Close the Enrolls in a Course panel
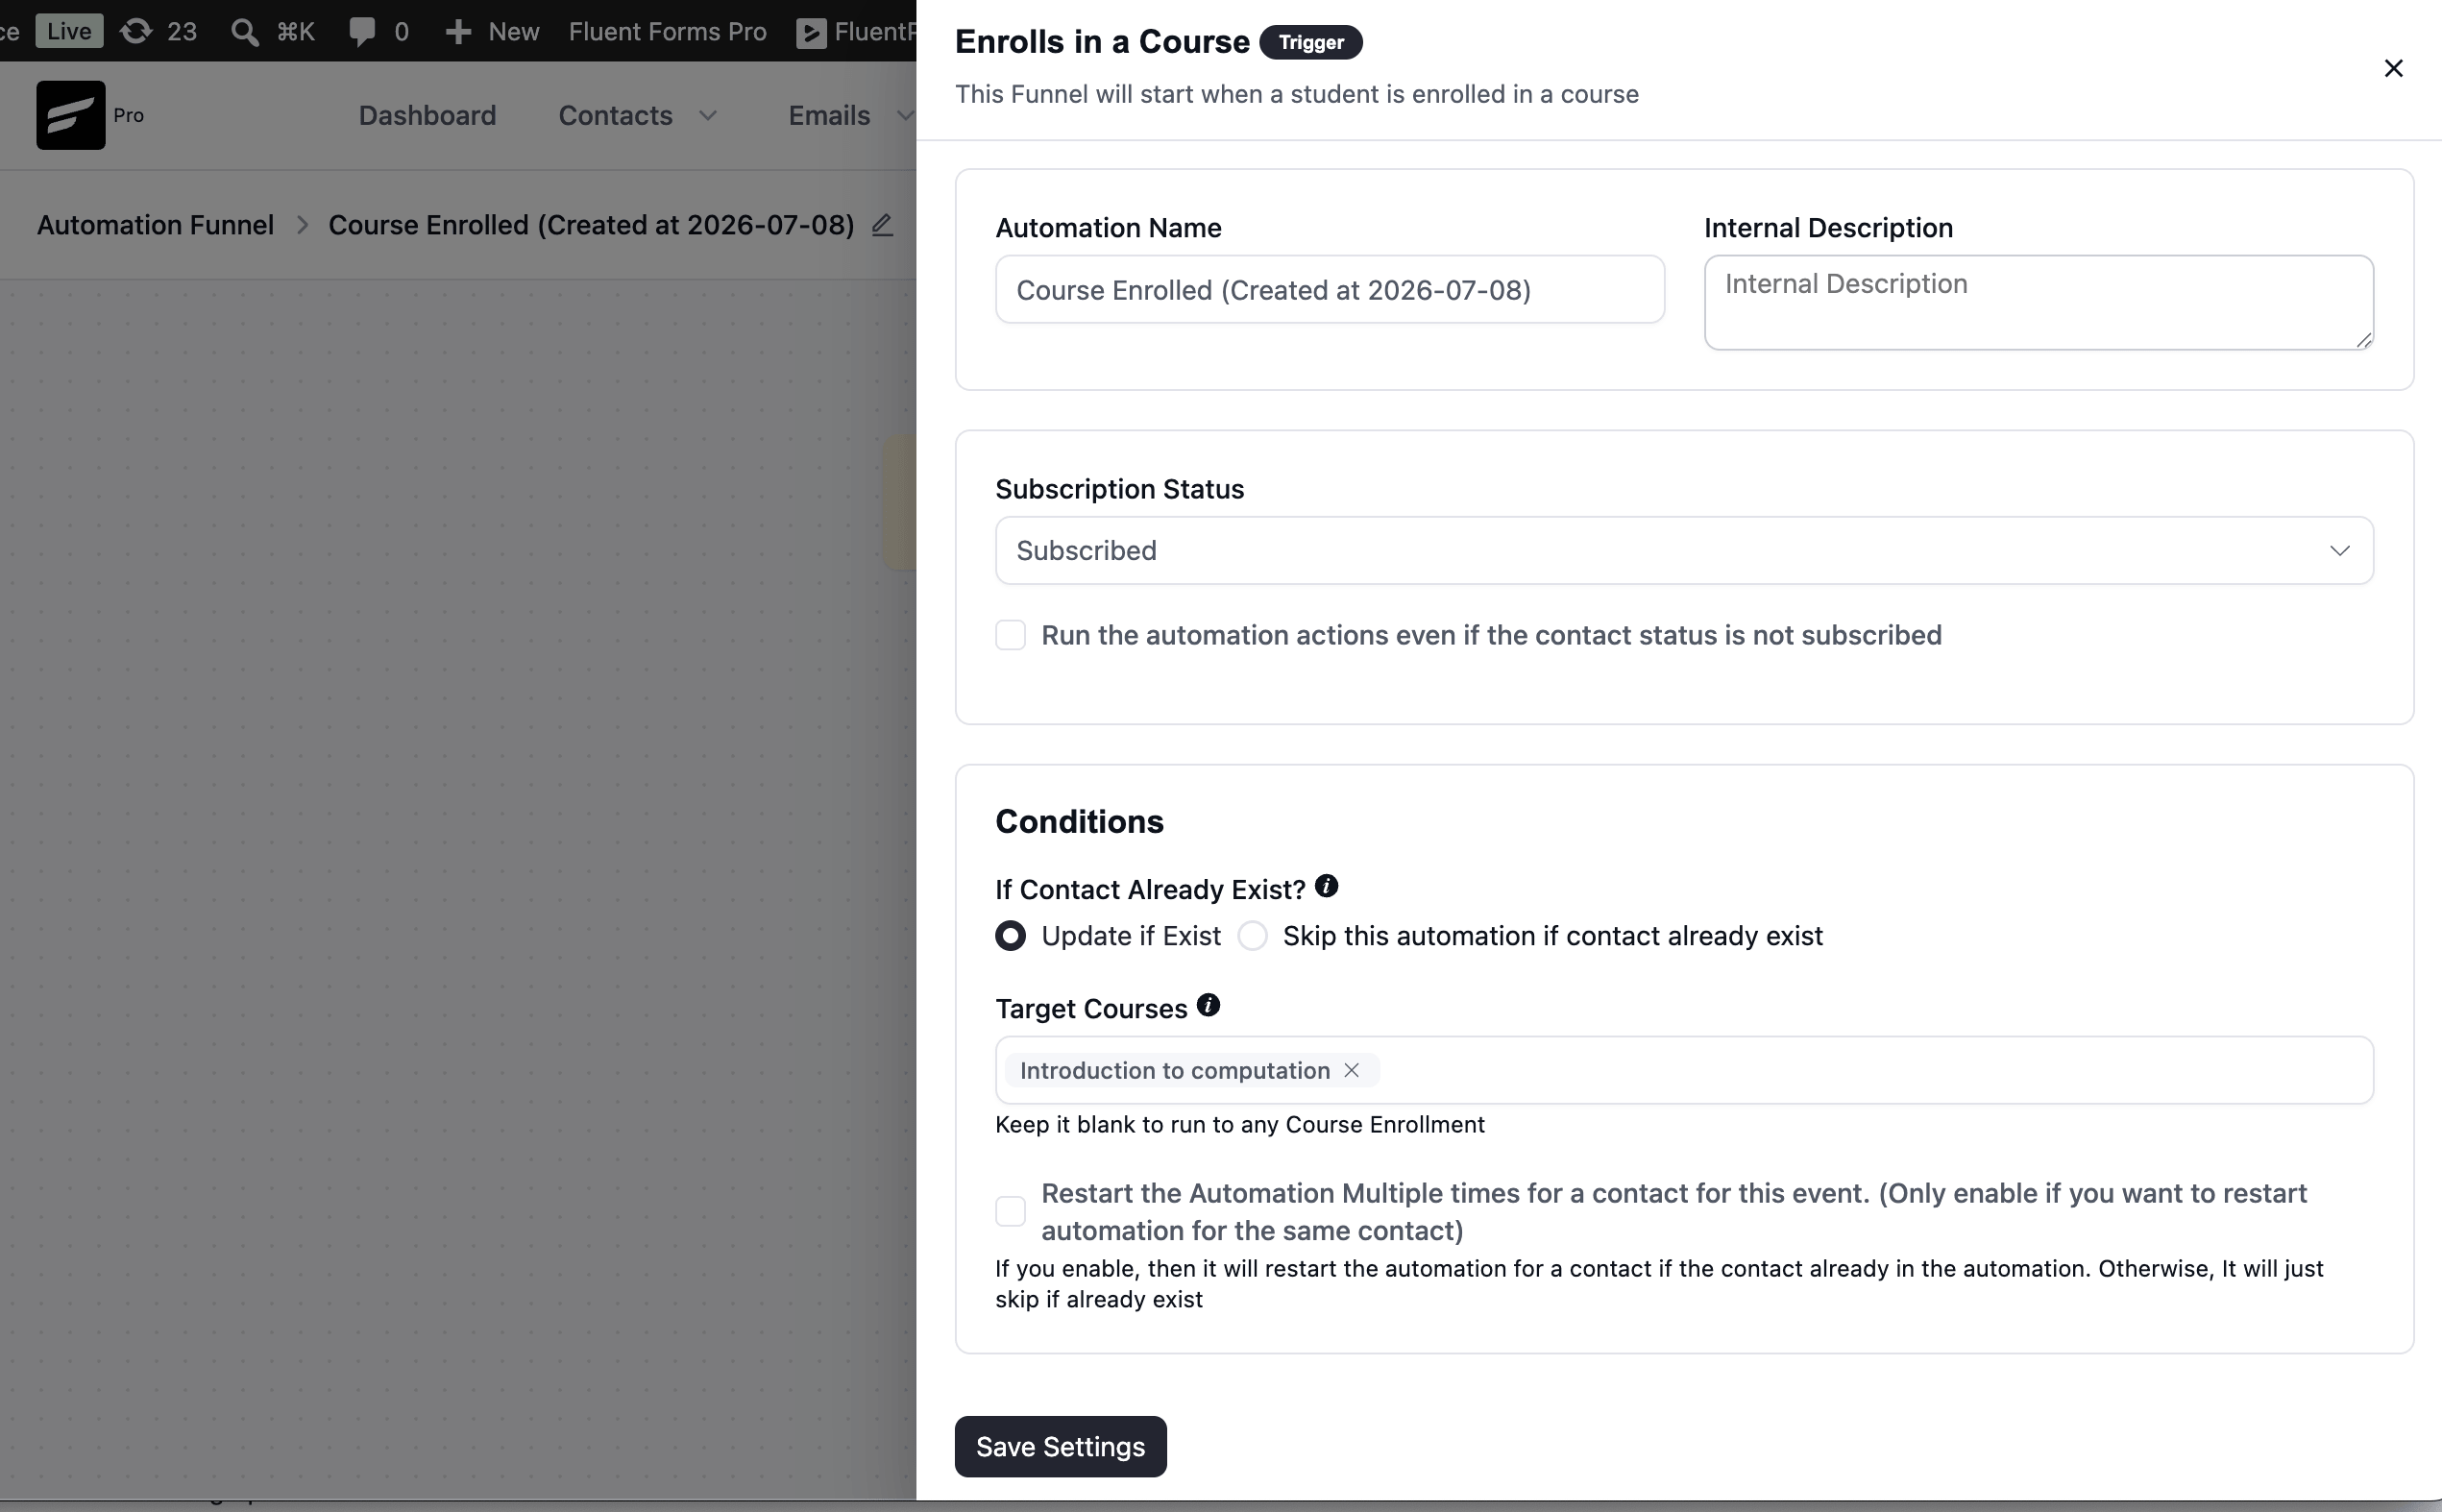This screenshot has width=2442, height=1512. point(2393,68)
